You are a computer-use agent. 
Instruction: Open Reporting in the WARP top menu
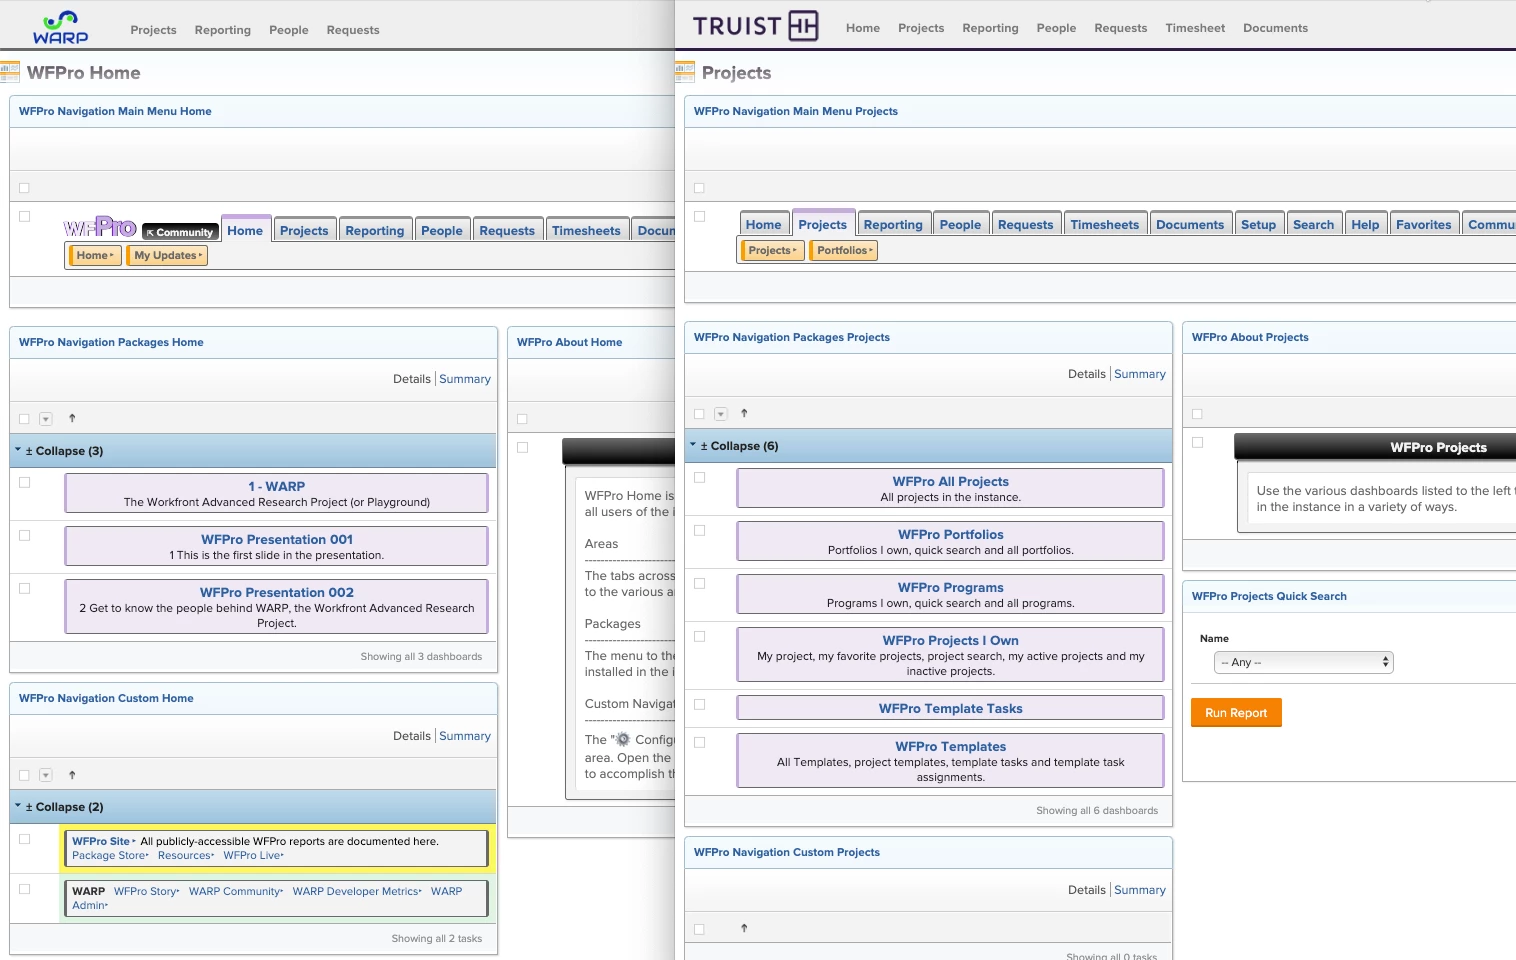(223, 30)
